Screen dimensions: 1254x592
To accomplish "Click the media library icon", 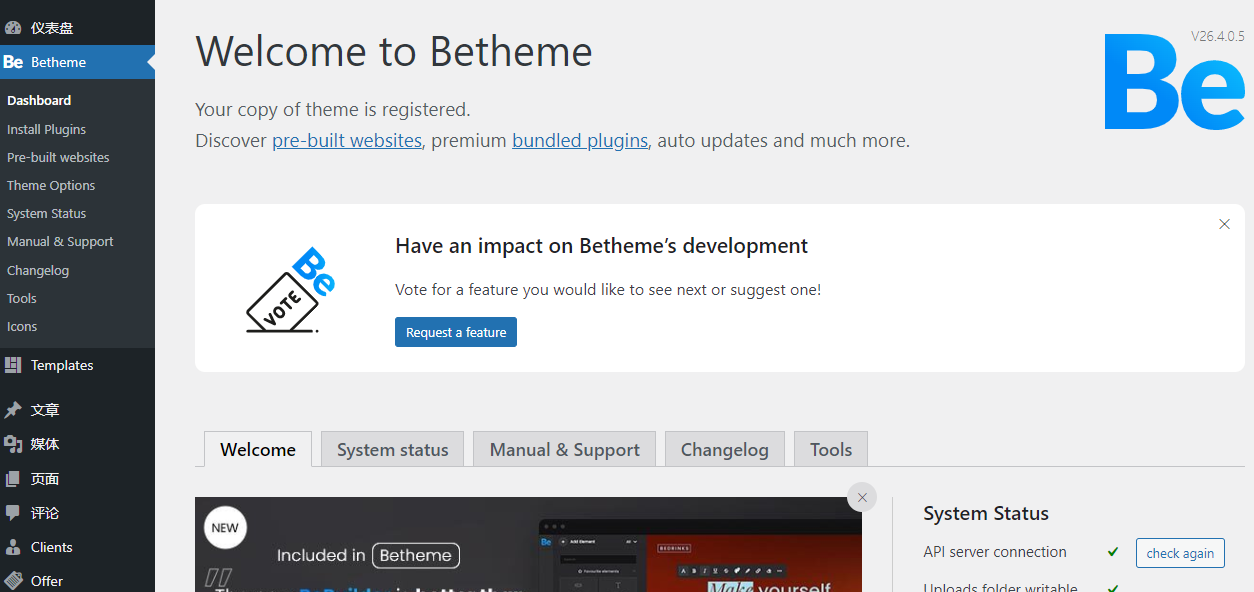I will [x=13, y=444].
